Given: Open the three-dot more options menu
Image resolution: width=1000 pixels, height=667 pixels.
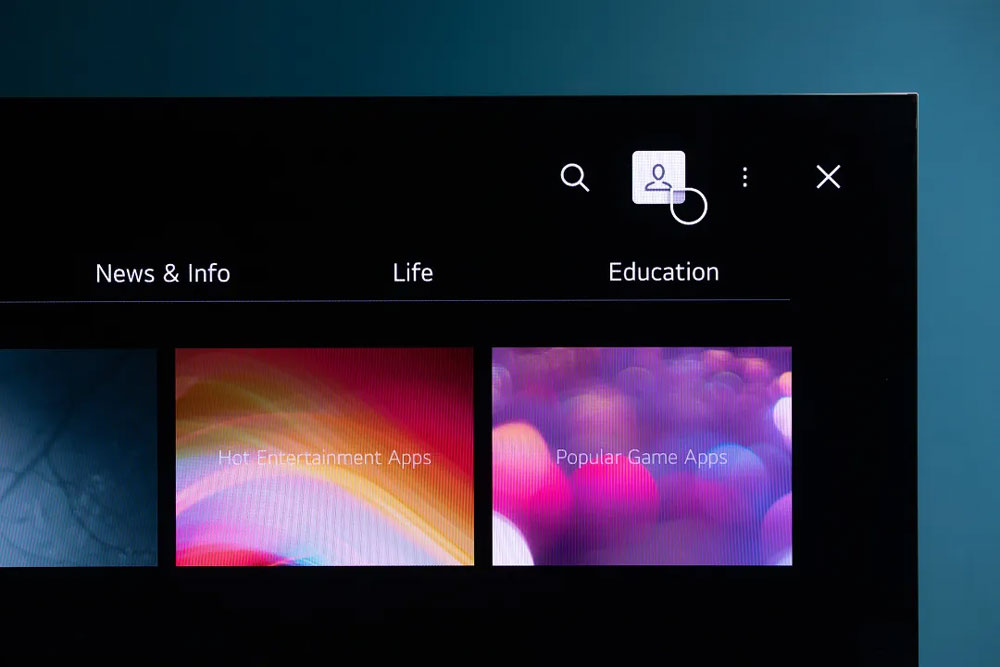Looking at the screenshot, I should tap(744, 177).
